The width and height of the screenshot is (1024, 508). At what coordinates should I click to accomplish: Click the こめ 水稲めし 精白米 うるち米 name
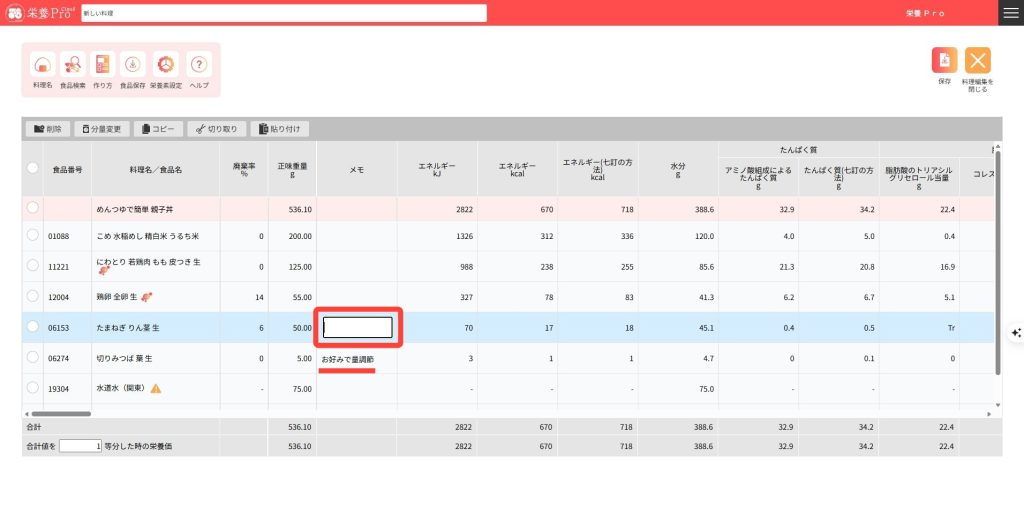tap(148, 236)
